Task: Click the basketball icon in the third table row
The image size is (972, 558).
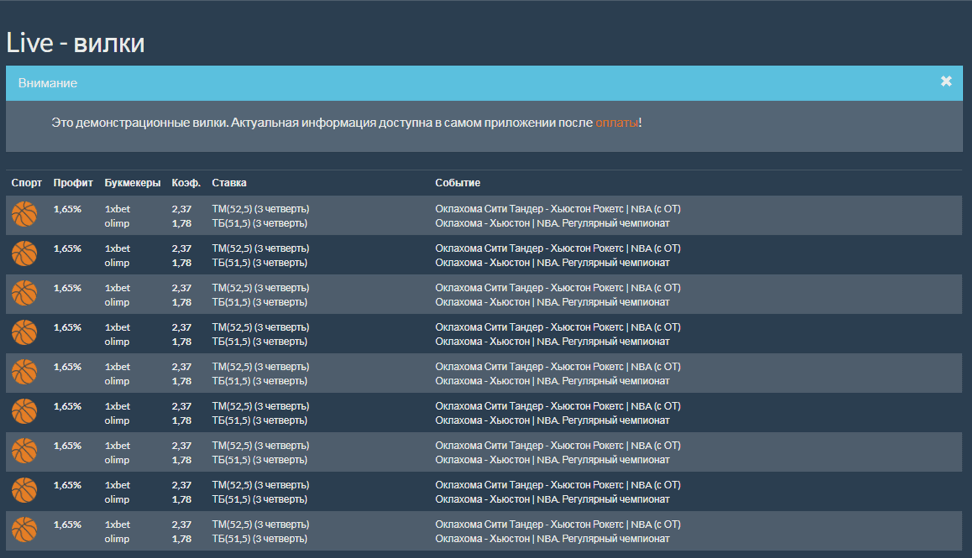Action: [x=24, y=293]
